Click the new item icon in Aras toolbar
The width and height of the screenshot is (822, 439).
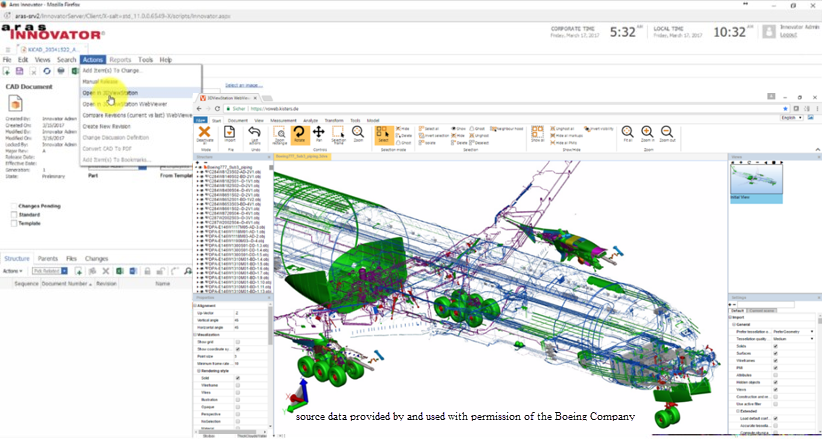click(6, 71)
